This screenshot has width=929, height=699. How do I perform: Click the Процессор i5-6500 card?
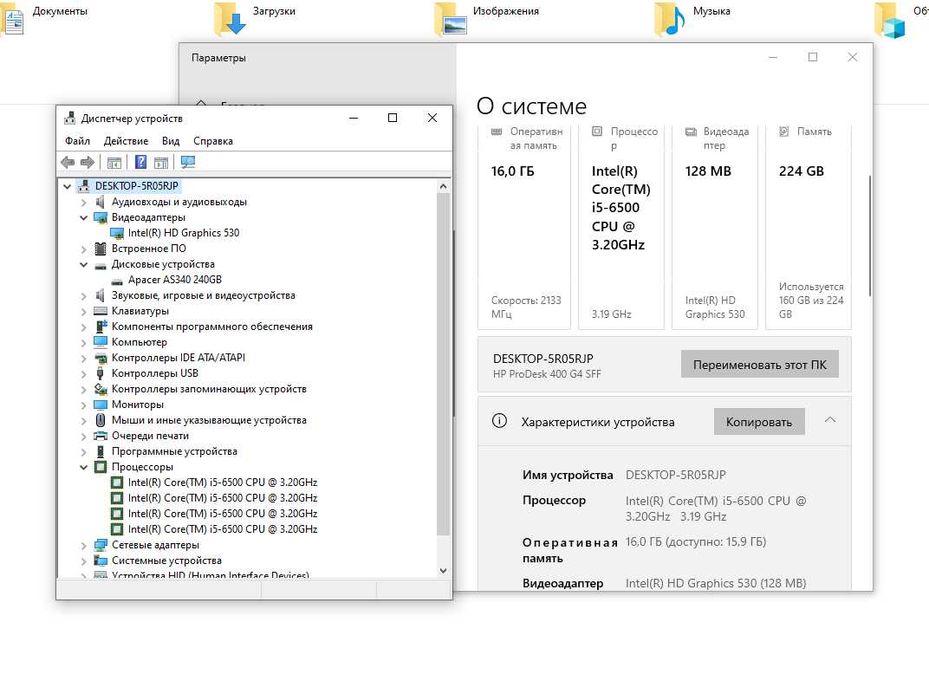pos(621,227)
